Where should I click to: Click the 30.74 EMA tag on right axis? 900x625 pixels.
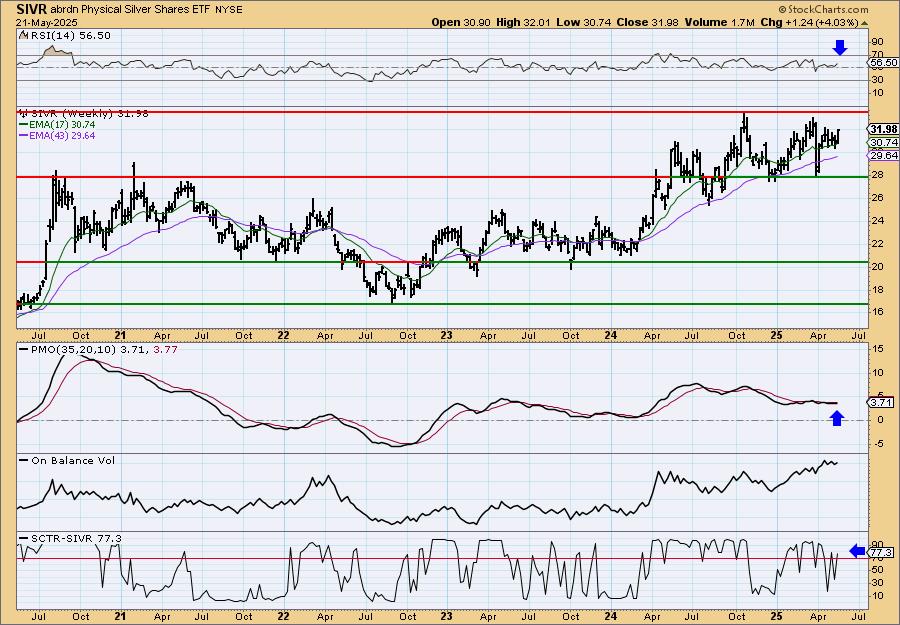[x=884, y=142]
